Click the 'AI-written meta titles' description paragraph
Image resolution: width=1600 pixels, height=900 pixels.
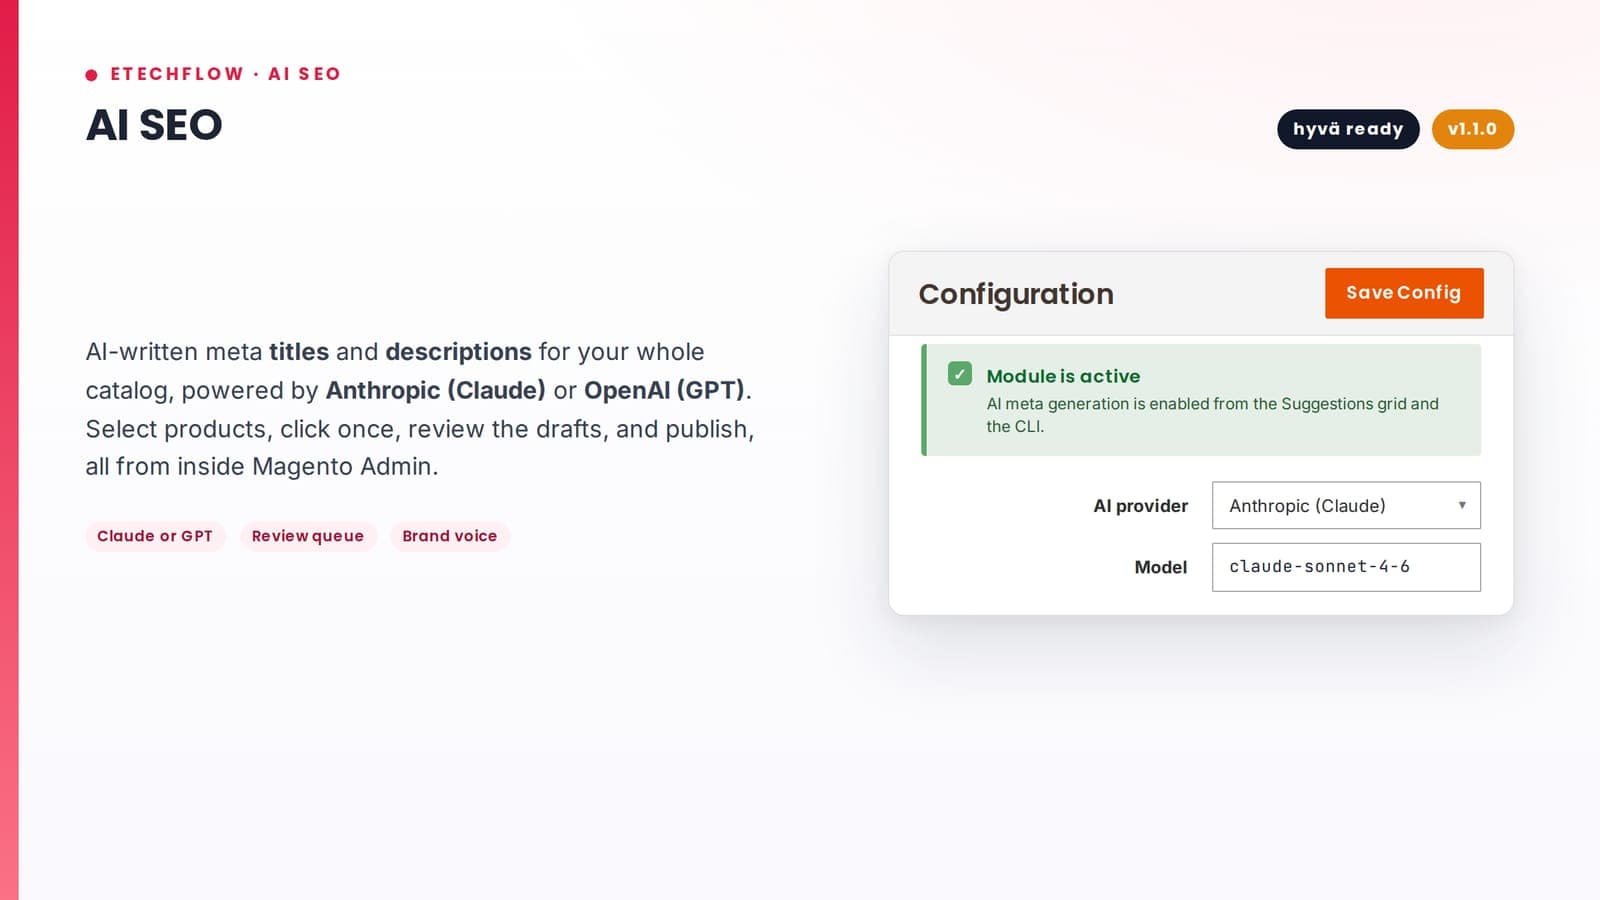(x=420, y=409)
